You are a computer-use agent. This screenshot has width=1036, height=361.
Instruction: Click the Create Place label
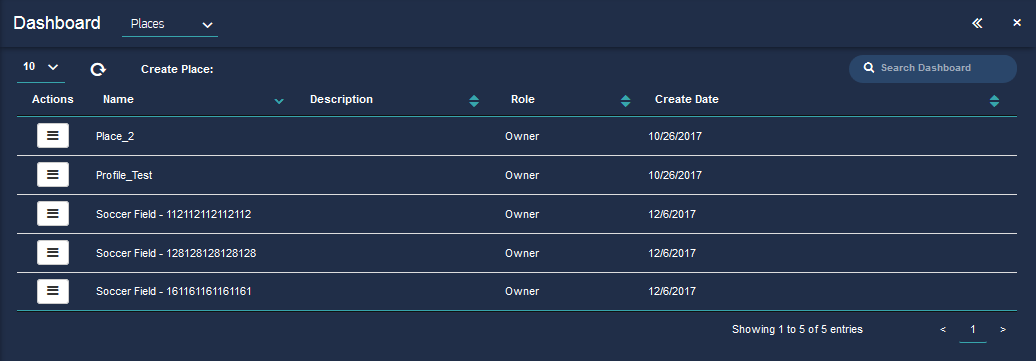pos(177,69)
